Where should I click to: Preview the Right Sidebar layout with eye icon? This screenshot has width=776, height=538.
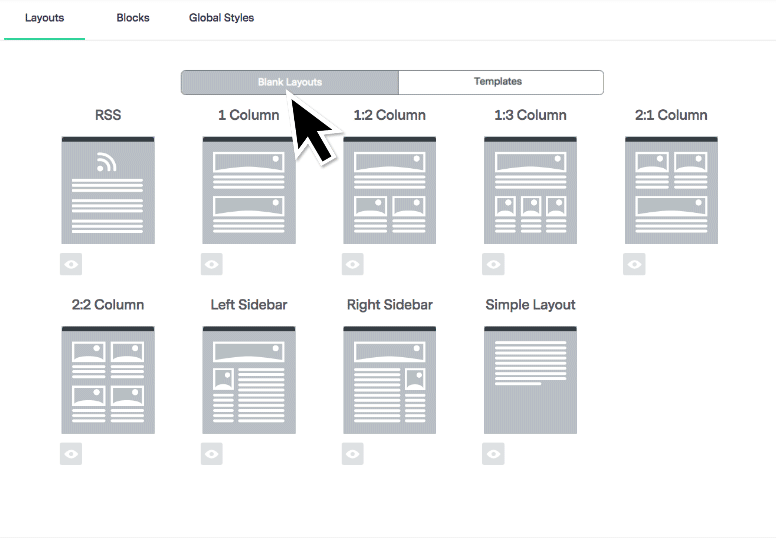click(x=352, y=454)
